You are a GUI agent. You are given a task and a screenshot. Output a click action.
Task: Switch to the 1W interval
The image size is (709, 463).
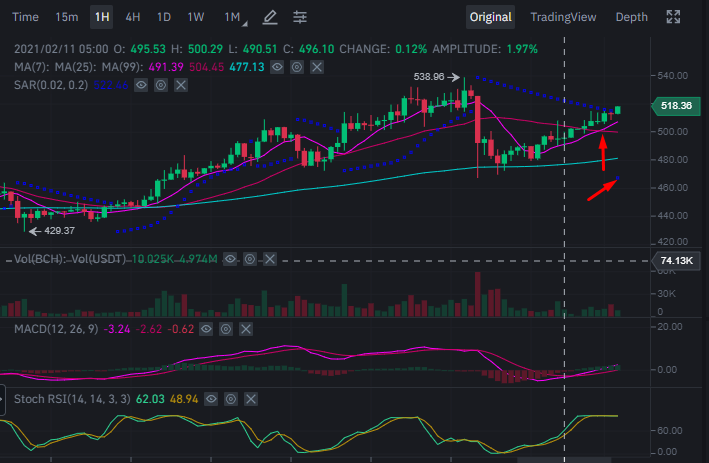pyautogui.click(x=196, y=17)
